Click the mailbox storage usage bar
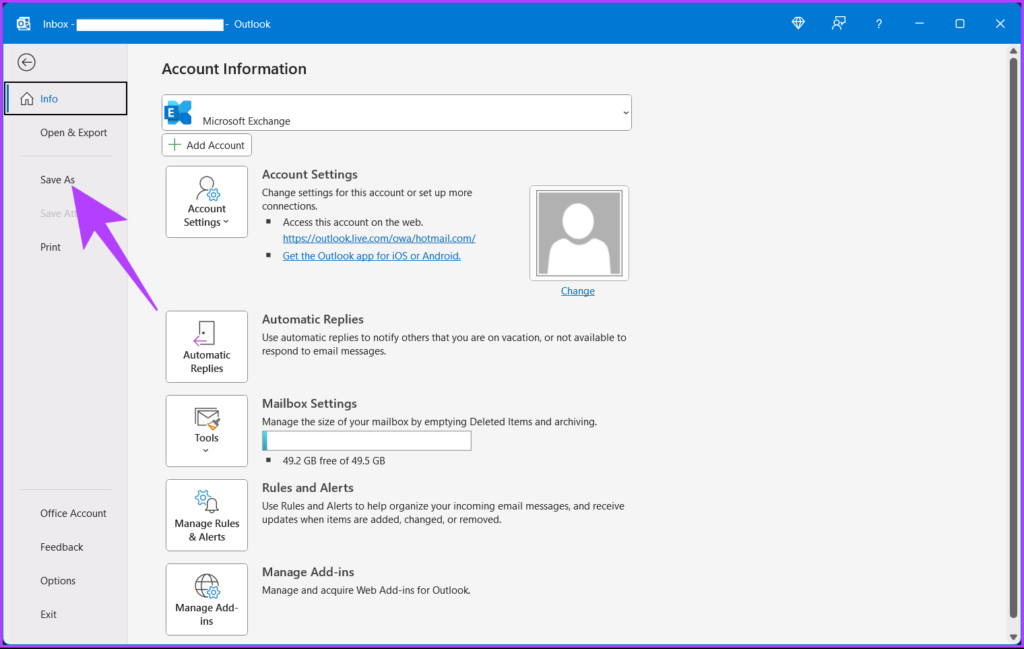 click(x=366, y=441)
